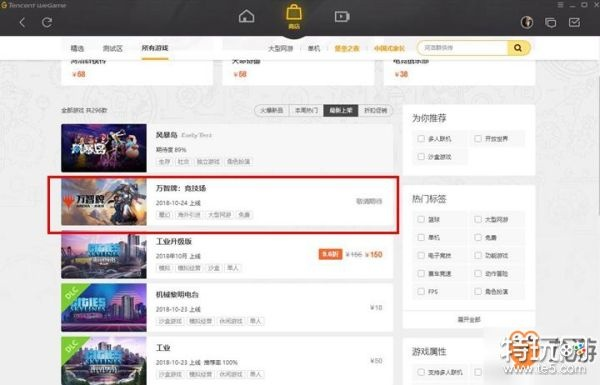The width and height of the screenshot is (600, 385).
Task: Check 角色扮演 under 热门标签
Action: point(478,292)
